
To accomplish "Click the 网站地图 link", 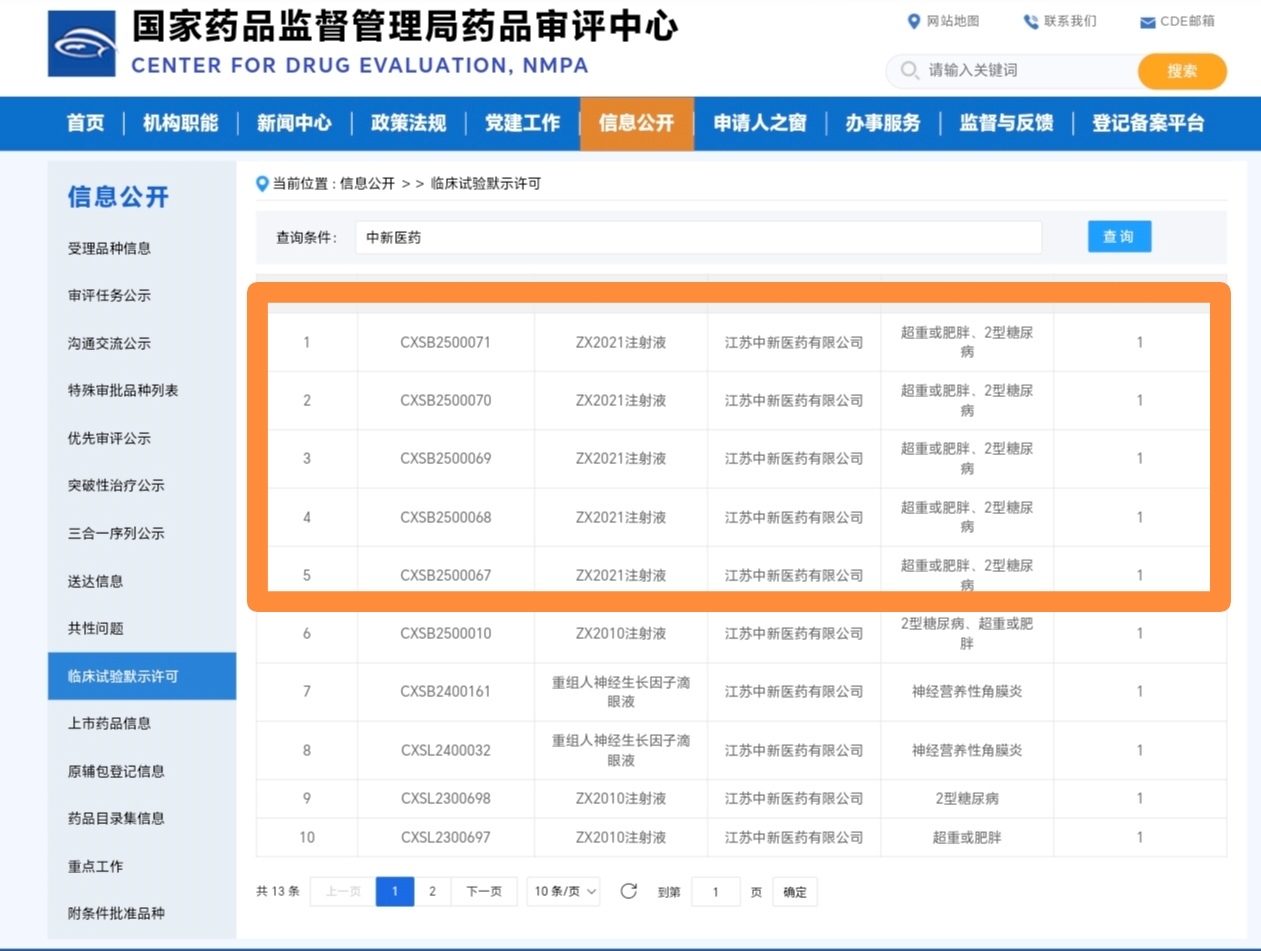I will (x=953, y=21).
